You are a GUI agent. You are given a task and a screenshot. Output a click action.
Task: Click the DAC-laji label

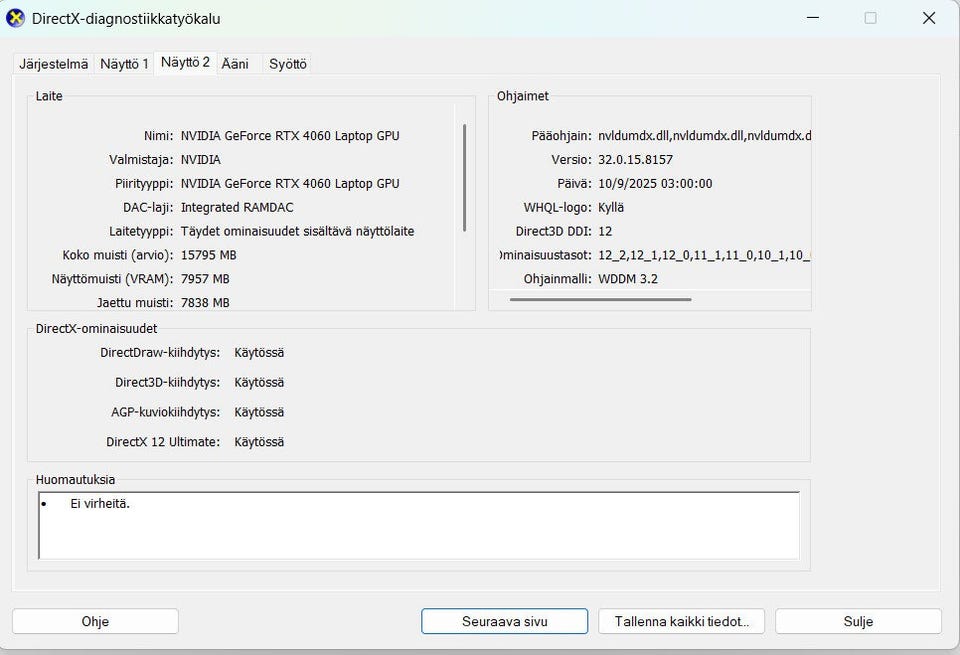tap(148, 208)
